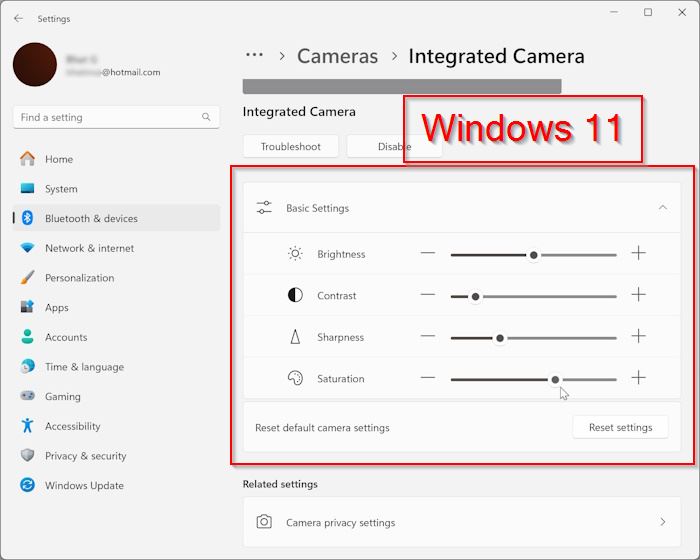This screenshot has height=560, width=700.
Task: Click the Sharpness triangle icon
Action: [295, 337]
